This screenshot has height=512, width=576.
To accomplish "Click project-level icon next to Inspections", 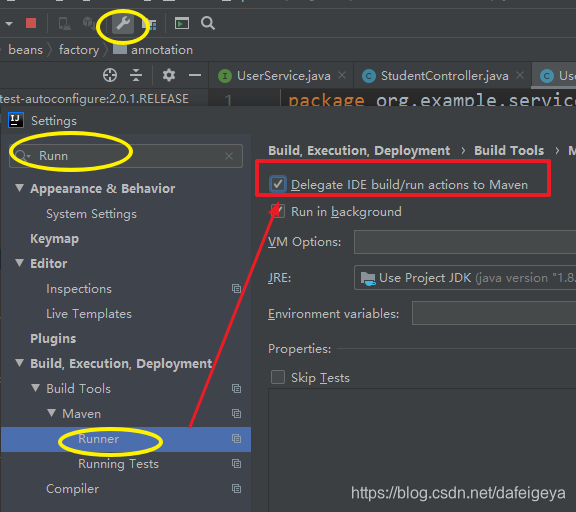I will point(237,289).
